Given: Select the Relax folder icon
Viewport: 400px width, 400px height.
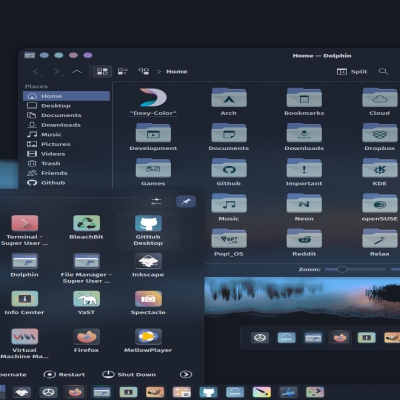Looking at the screenshot, I should [380, 238].
